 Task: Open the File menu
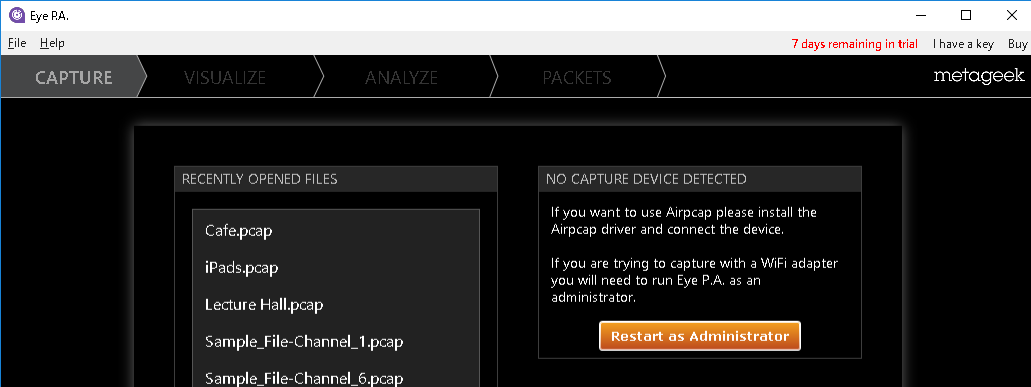coord(17,43)
